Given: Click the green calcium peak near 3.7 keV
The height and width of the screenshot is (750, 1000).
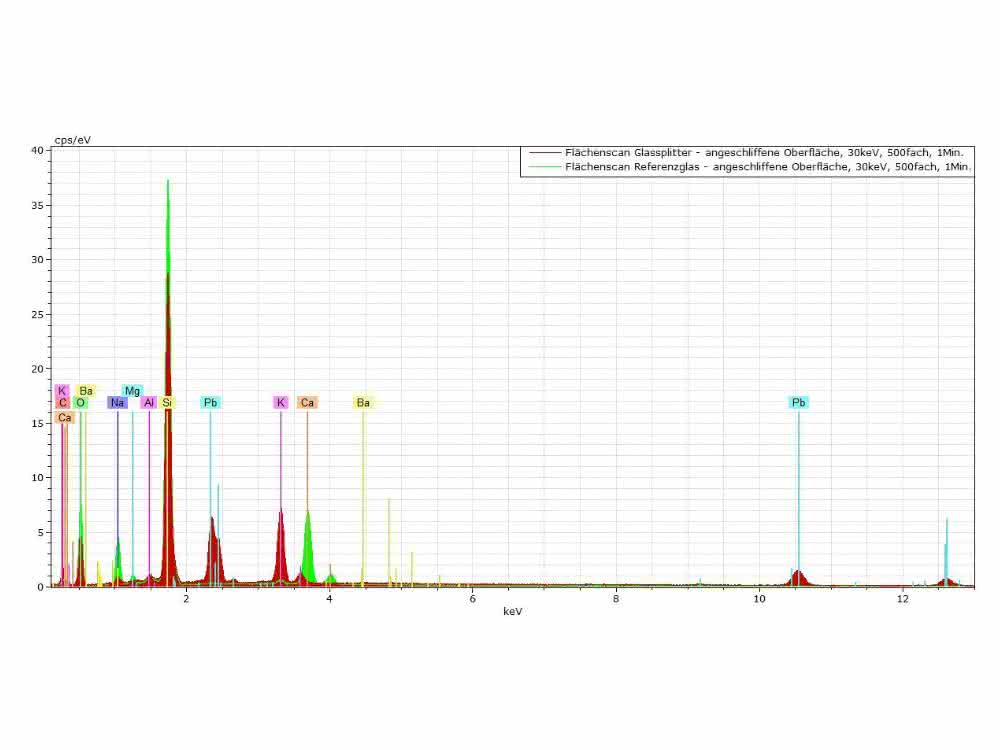Looking at the screenshot, I should [309, 548].
